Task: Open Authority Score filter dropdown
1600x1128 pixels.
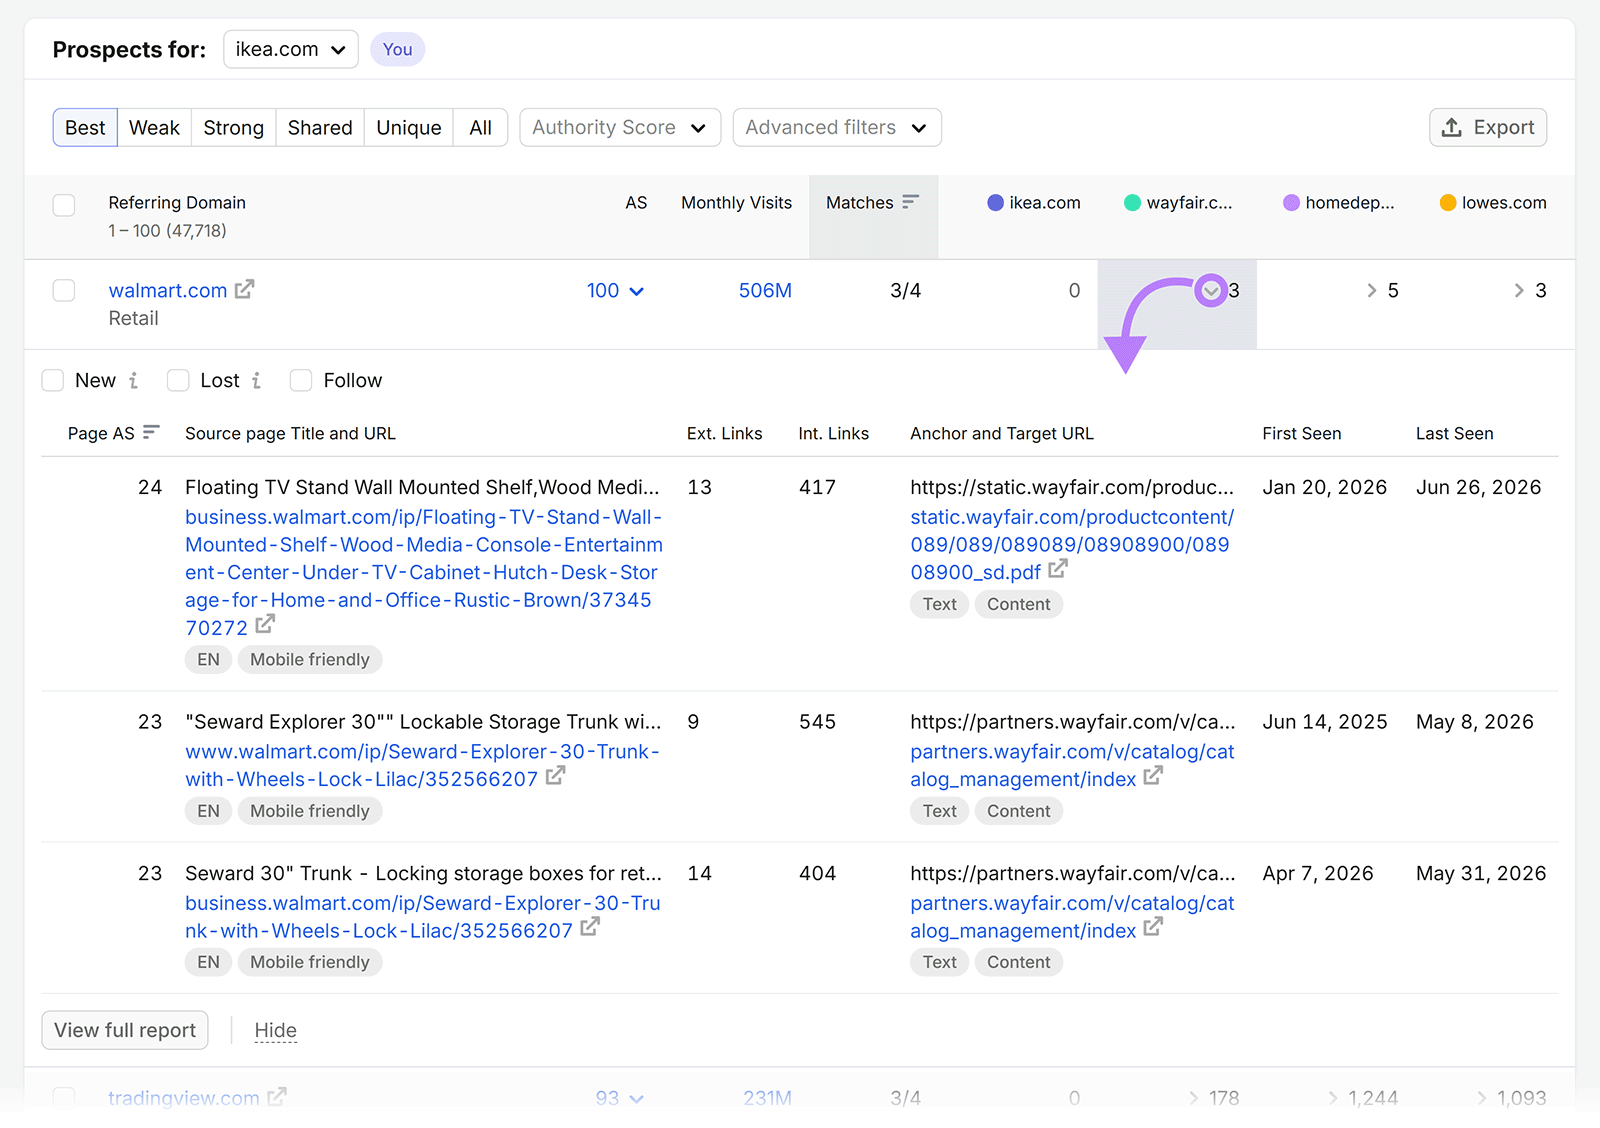Action: coord(620,127)
